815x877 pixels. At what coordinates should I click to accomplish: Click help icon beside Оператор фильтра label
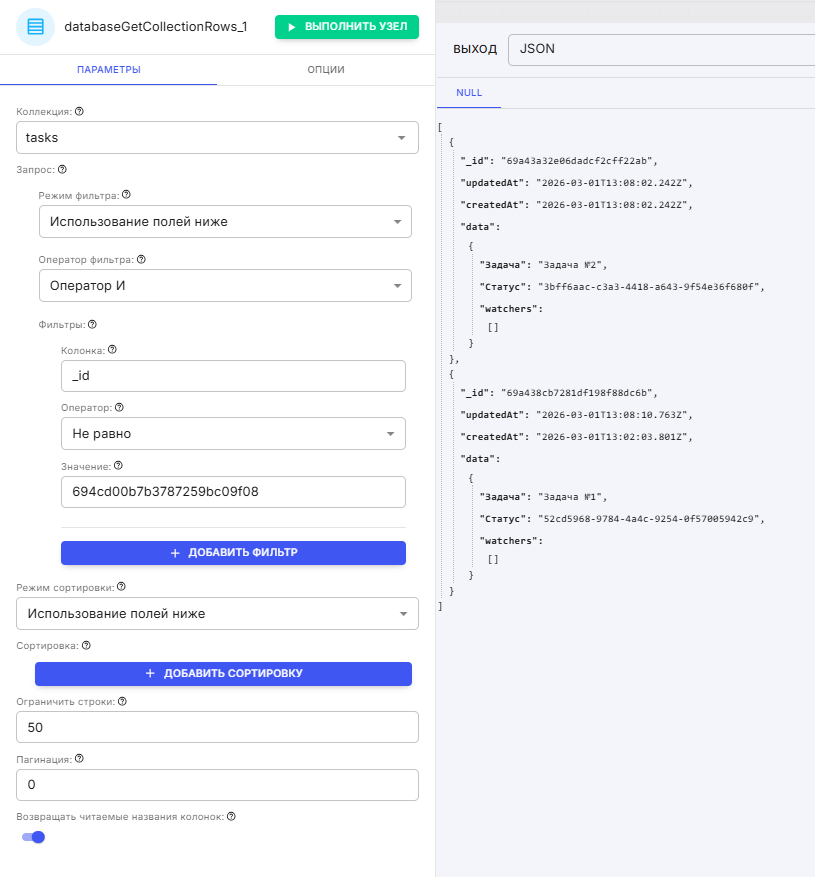(141, 259)
